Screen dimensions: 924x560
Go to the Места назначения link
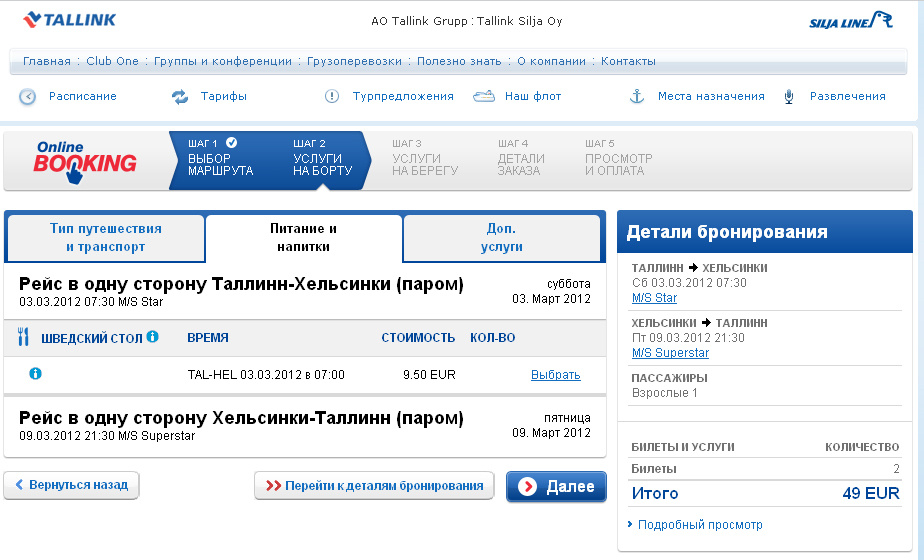coord(711,96)
